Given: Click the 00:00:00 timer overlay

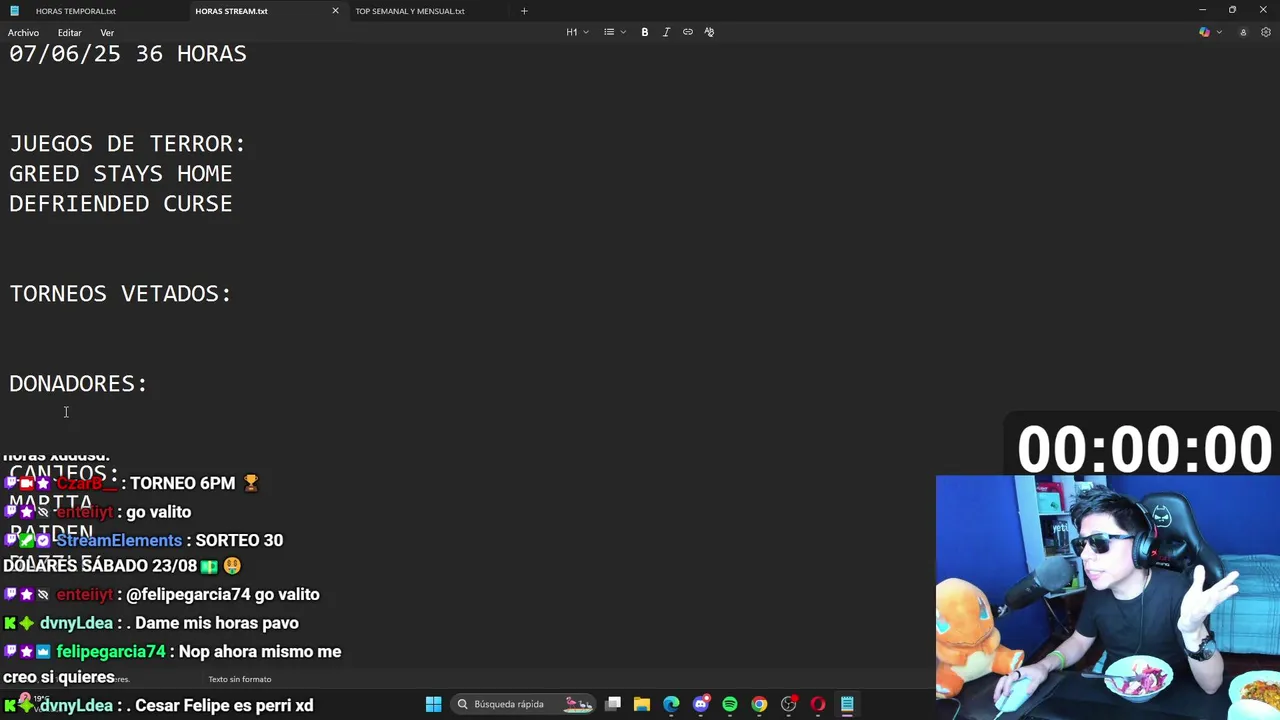Looking at the screenshot, I should (1144, 449).
